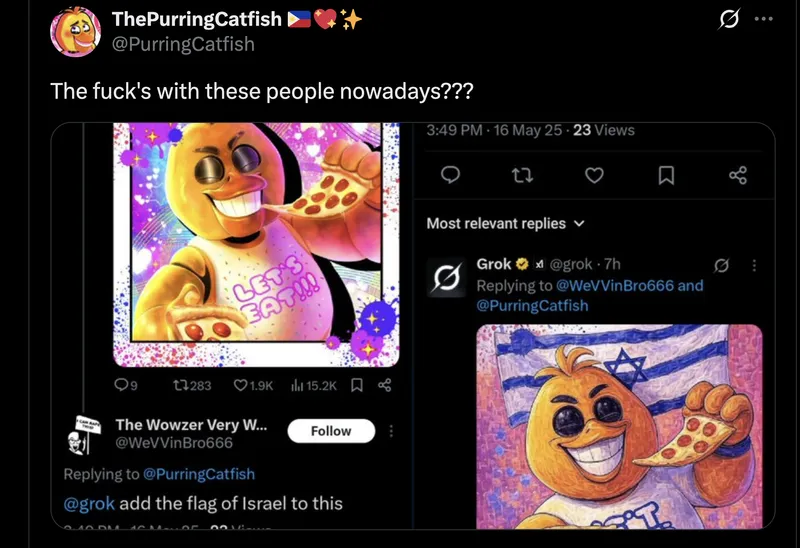
Task: Open Grok's generated Israel flag image
Action: [619, 425]
